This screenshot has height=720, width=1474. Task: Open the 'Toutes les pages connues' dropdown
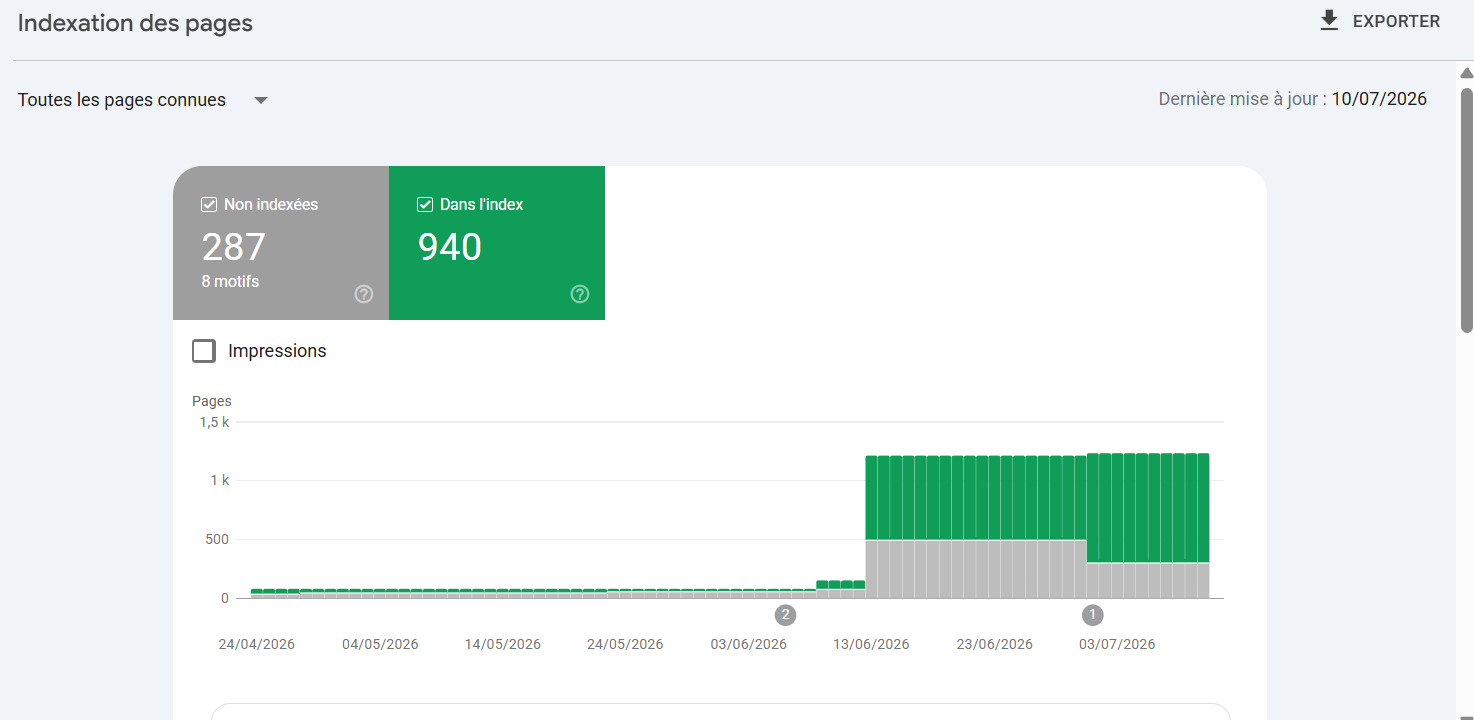click(144, 100)
